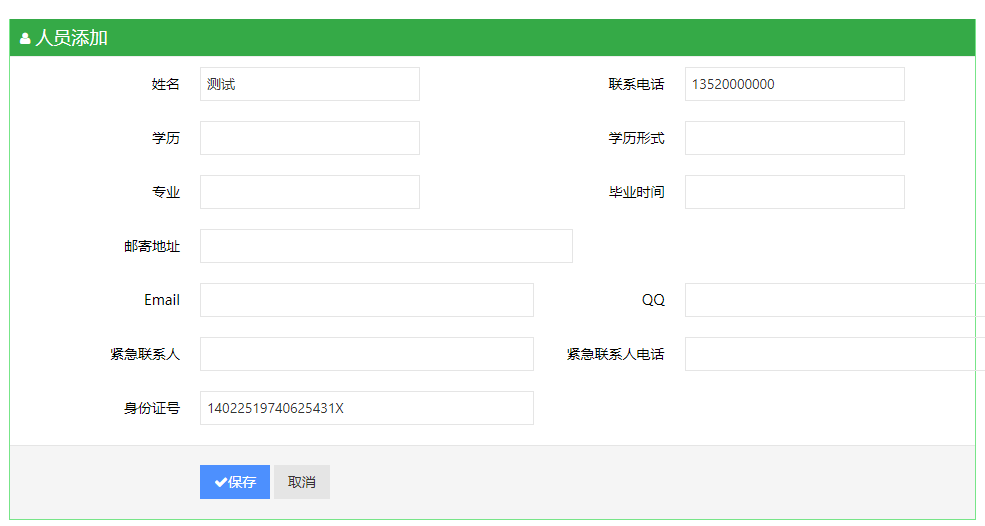This screenshot has width=985, height=526.
Task: Click the person icon beside 人员添加
Action: pyautogui.click(x=25, y=38)
